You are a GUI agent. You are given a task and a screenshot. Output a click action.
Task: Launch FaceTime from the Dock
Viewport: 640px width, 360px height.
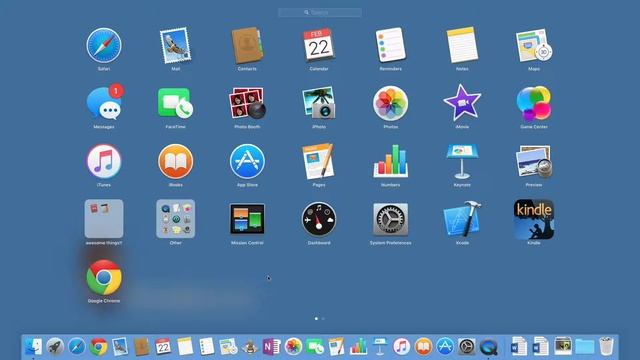click(315, 347)
